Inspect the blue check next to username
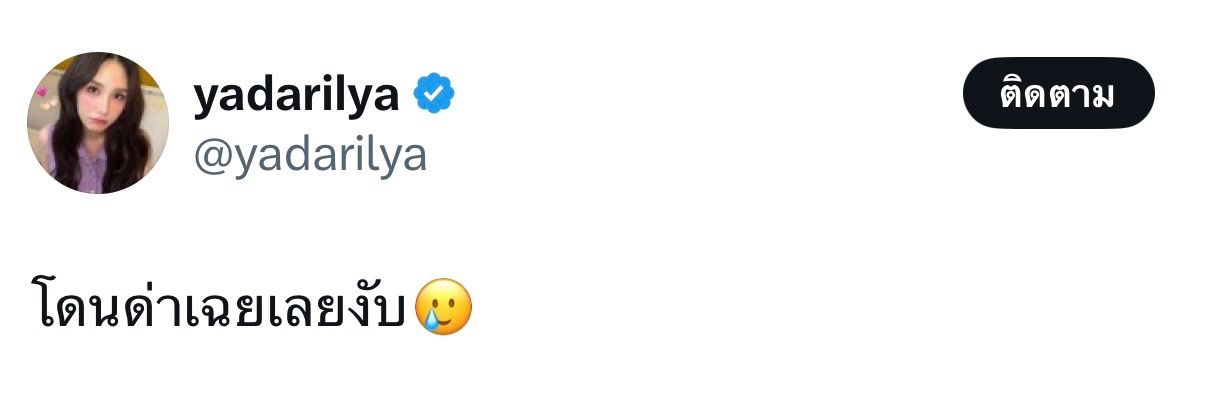The width and height of the screenshot is (1206, 416). (x=434, y=95)
